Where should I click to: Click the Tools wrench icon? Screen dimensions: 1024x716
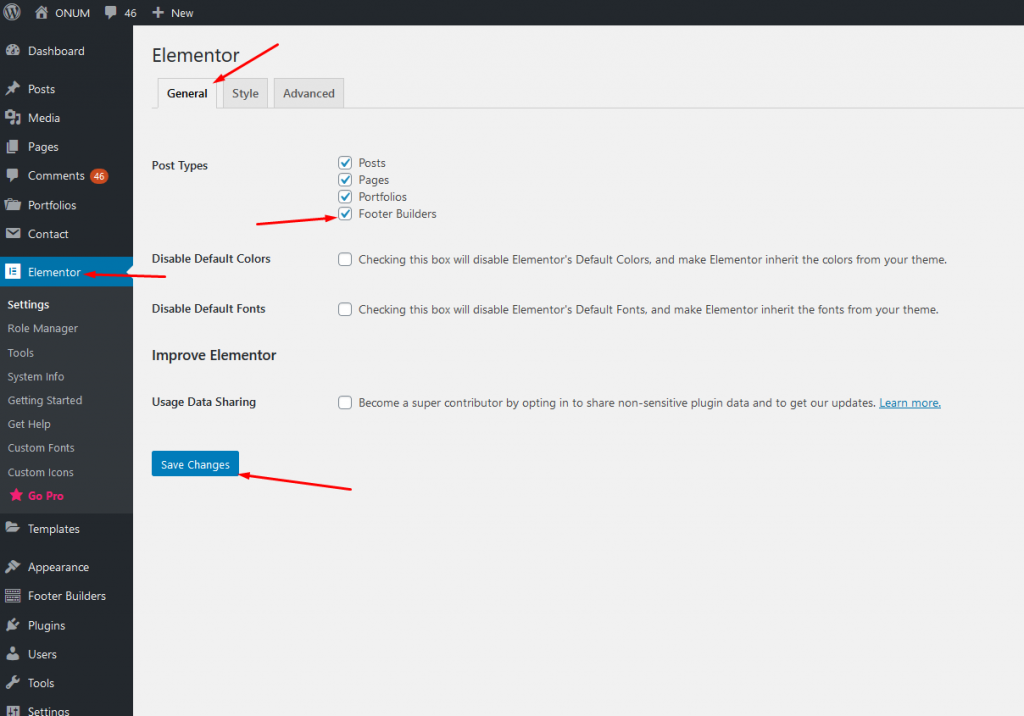pos(12,683)
